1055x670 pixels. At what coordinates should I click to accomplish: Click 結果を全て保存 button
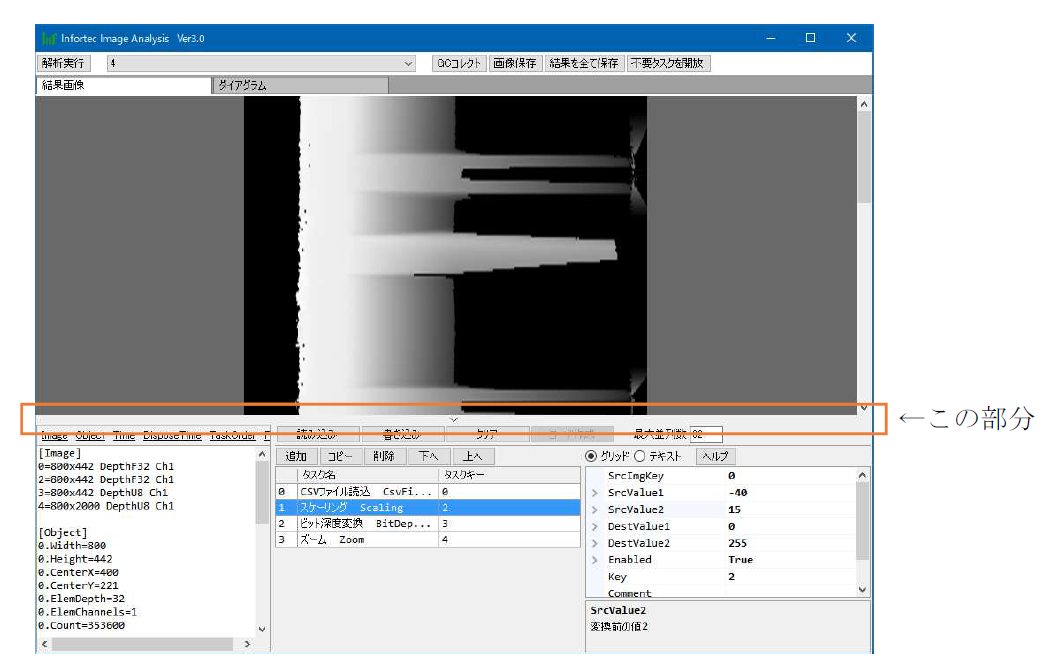[584, 63]
